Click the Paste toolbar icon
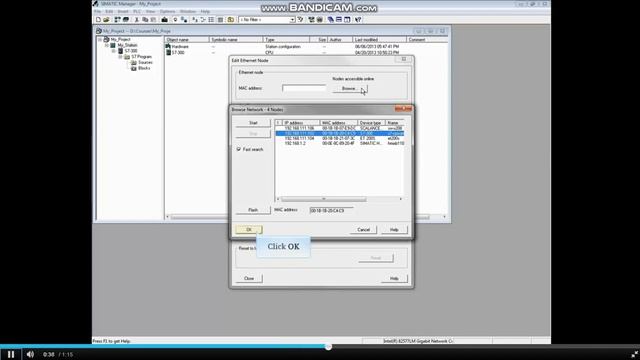Image resolution: width=640 pixels, height=360 pixels. pyautogui.click(x=153, y=20)
